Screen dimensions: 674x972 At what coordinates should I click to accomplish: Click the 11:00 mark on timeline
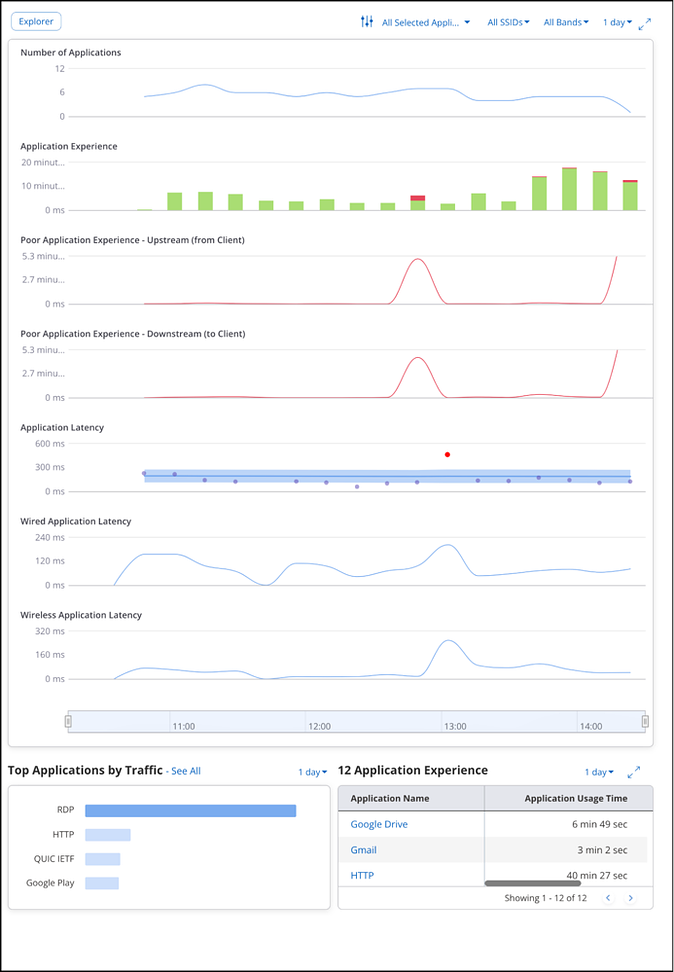coord(184,726)
